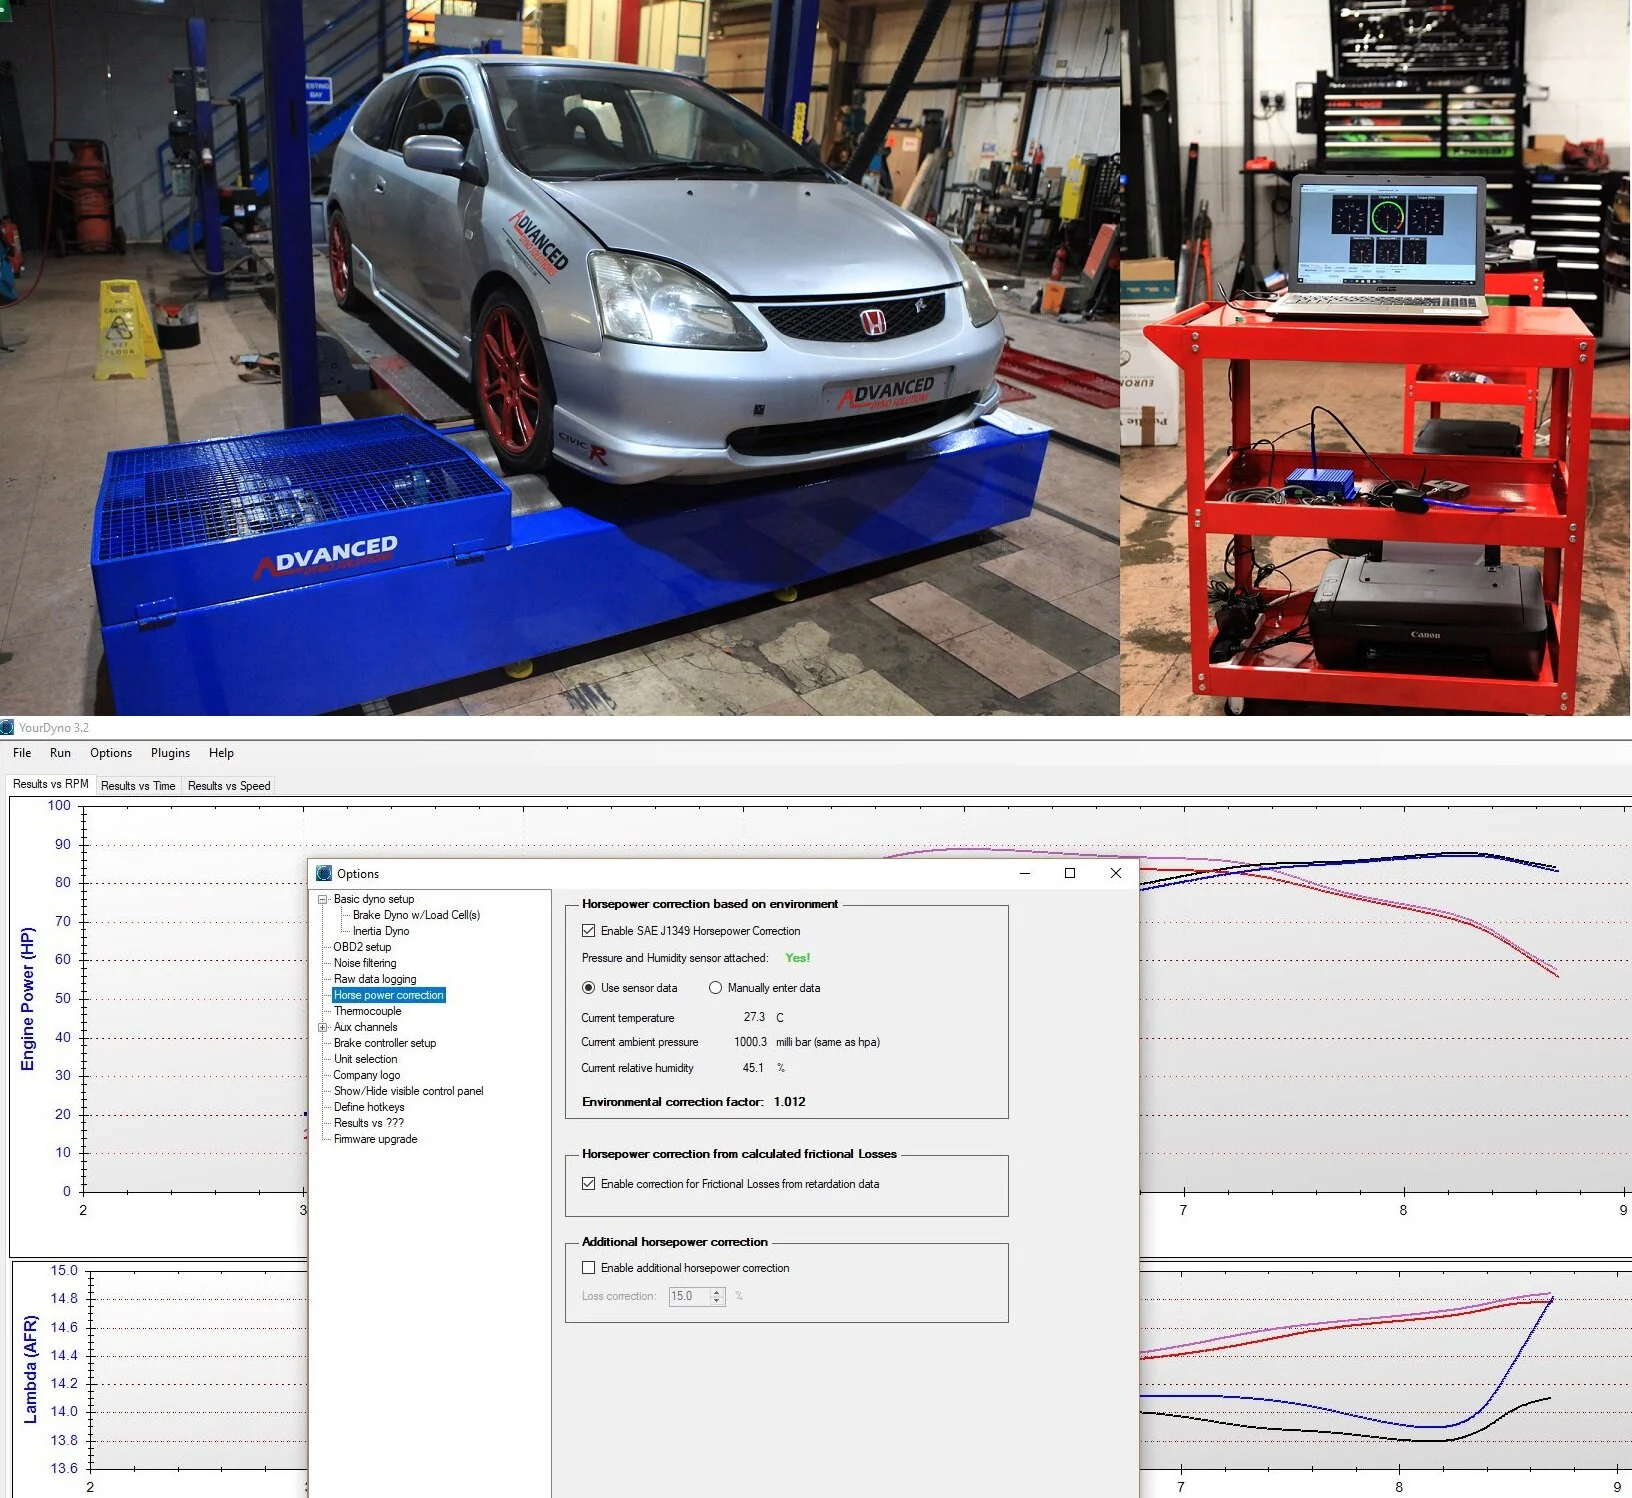Screen dimensions: 1632x1498
Task: Minimize the Options dialog
Action: point(1025,873)
